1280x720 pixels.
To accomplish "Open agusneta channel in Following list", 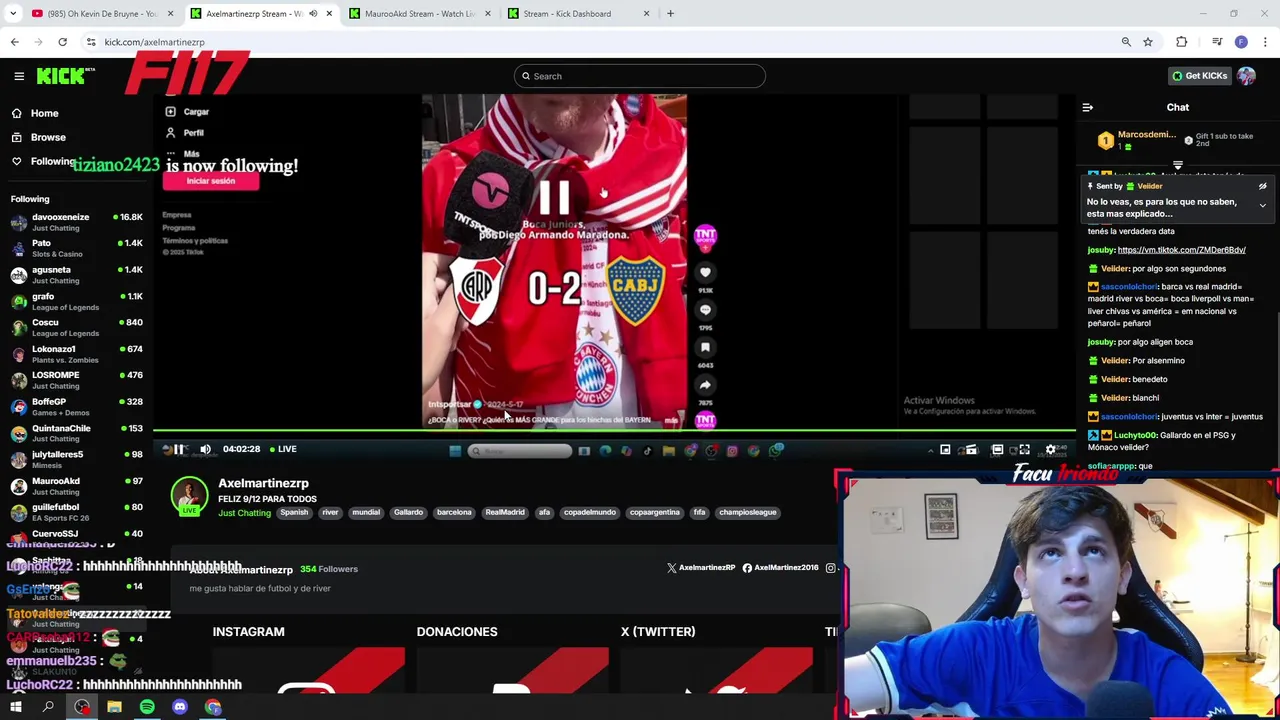I will 77,275.
